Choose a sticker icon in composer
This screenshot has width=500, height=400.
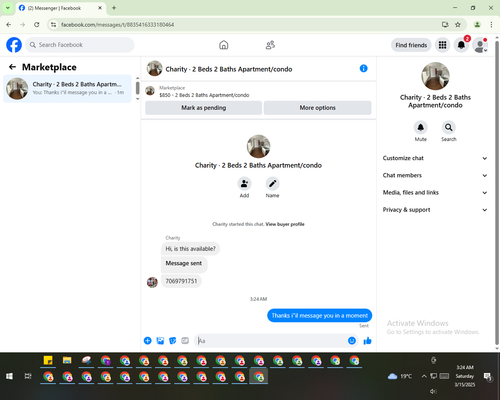click(173, 341)
